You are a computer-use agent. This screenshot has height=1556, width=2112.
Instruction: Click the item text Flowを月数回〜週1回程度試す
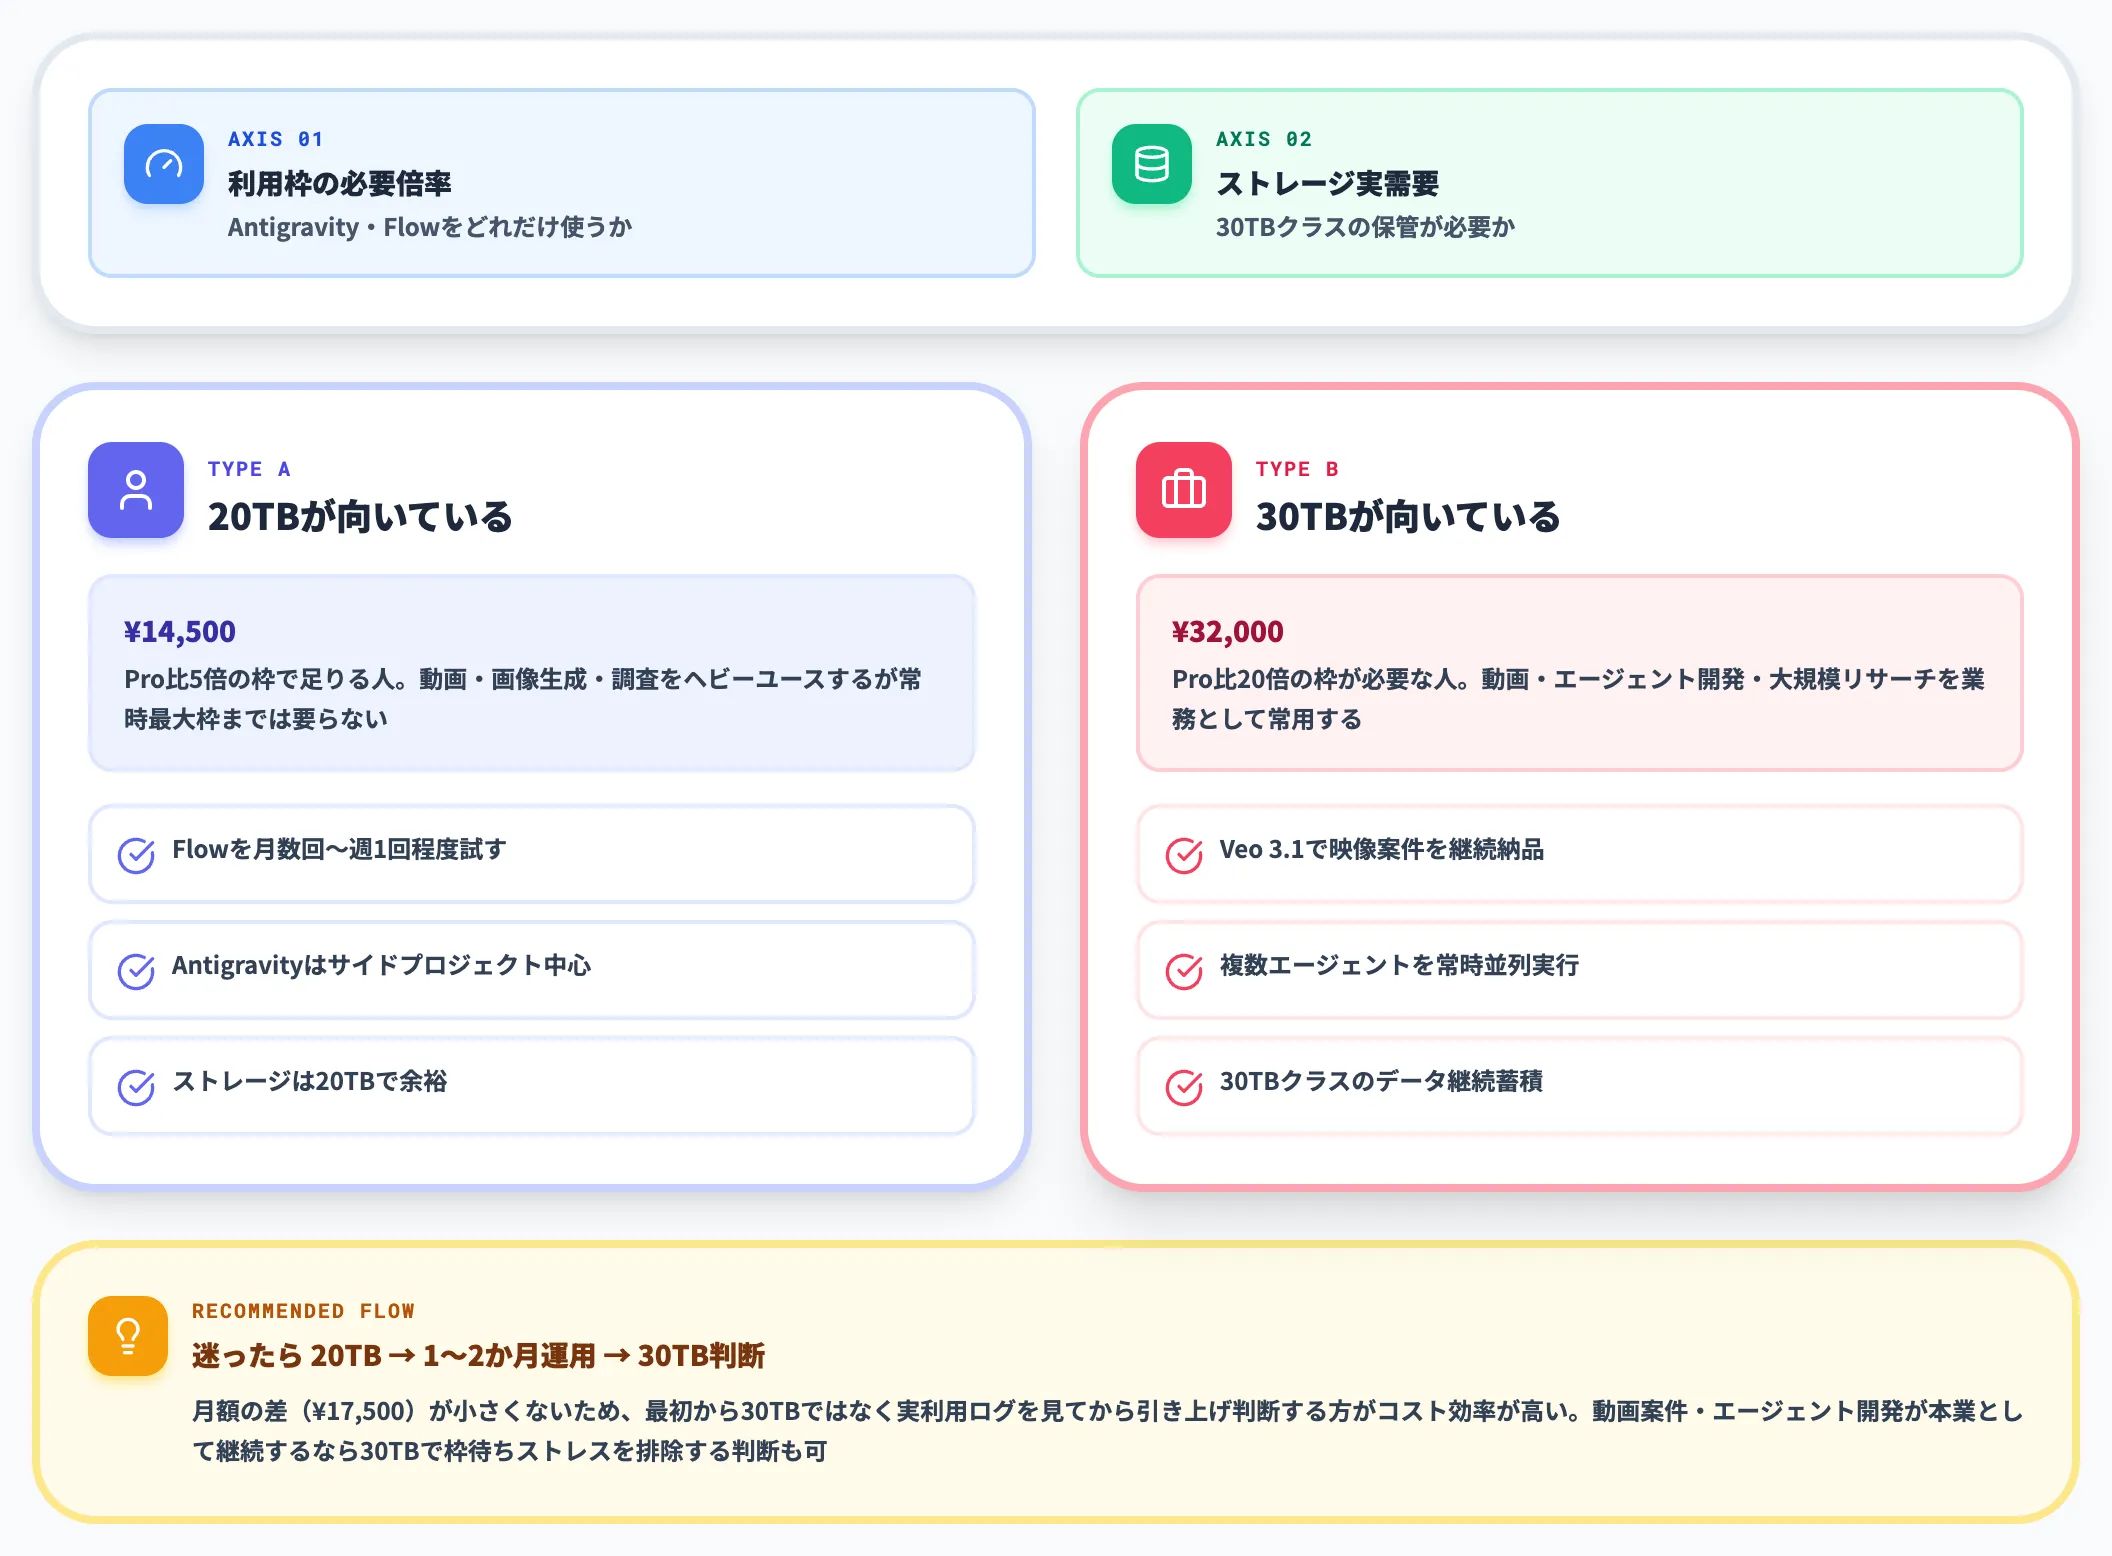(x=339, y=849)
